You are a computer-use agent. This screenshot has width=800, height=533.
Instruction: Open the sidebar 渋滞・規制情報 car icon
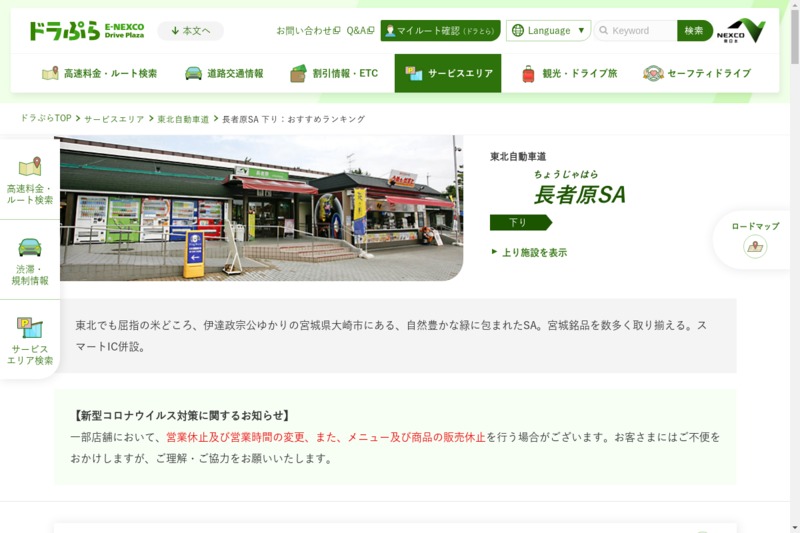[30, 247]
